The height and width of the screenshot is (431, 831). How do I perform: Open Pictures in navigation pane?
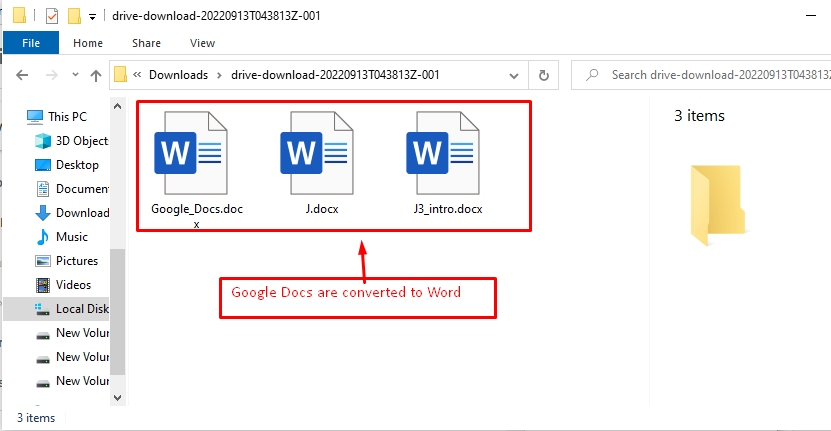[x=66, y=261]
